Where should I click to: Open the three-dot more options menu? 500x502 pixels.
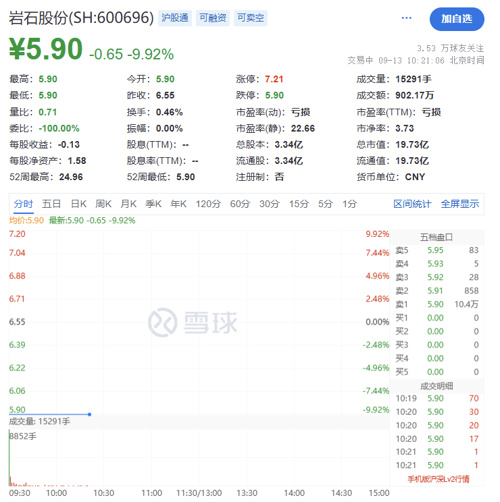pos(406,18)
